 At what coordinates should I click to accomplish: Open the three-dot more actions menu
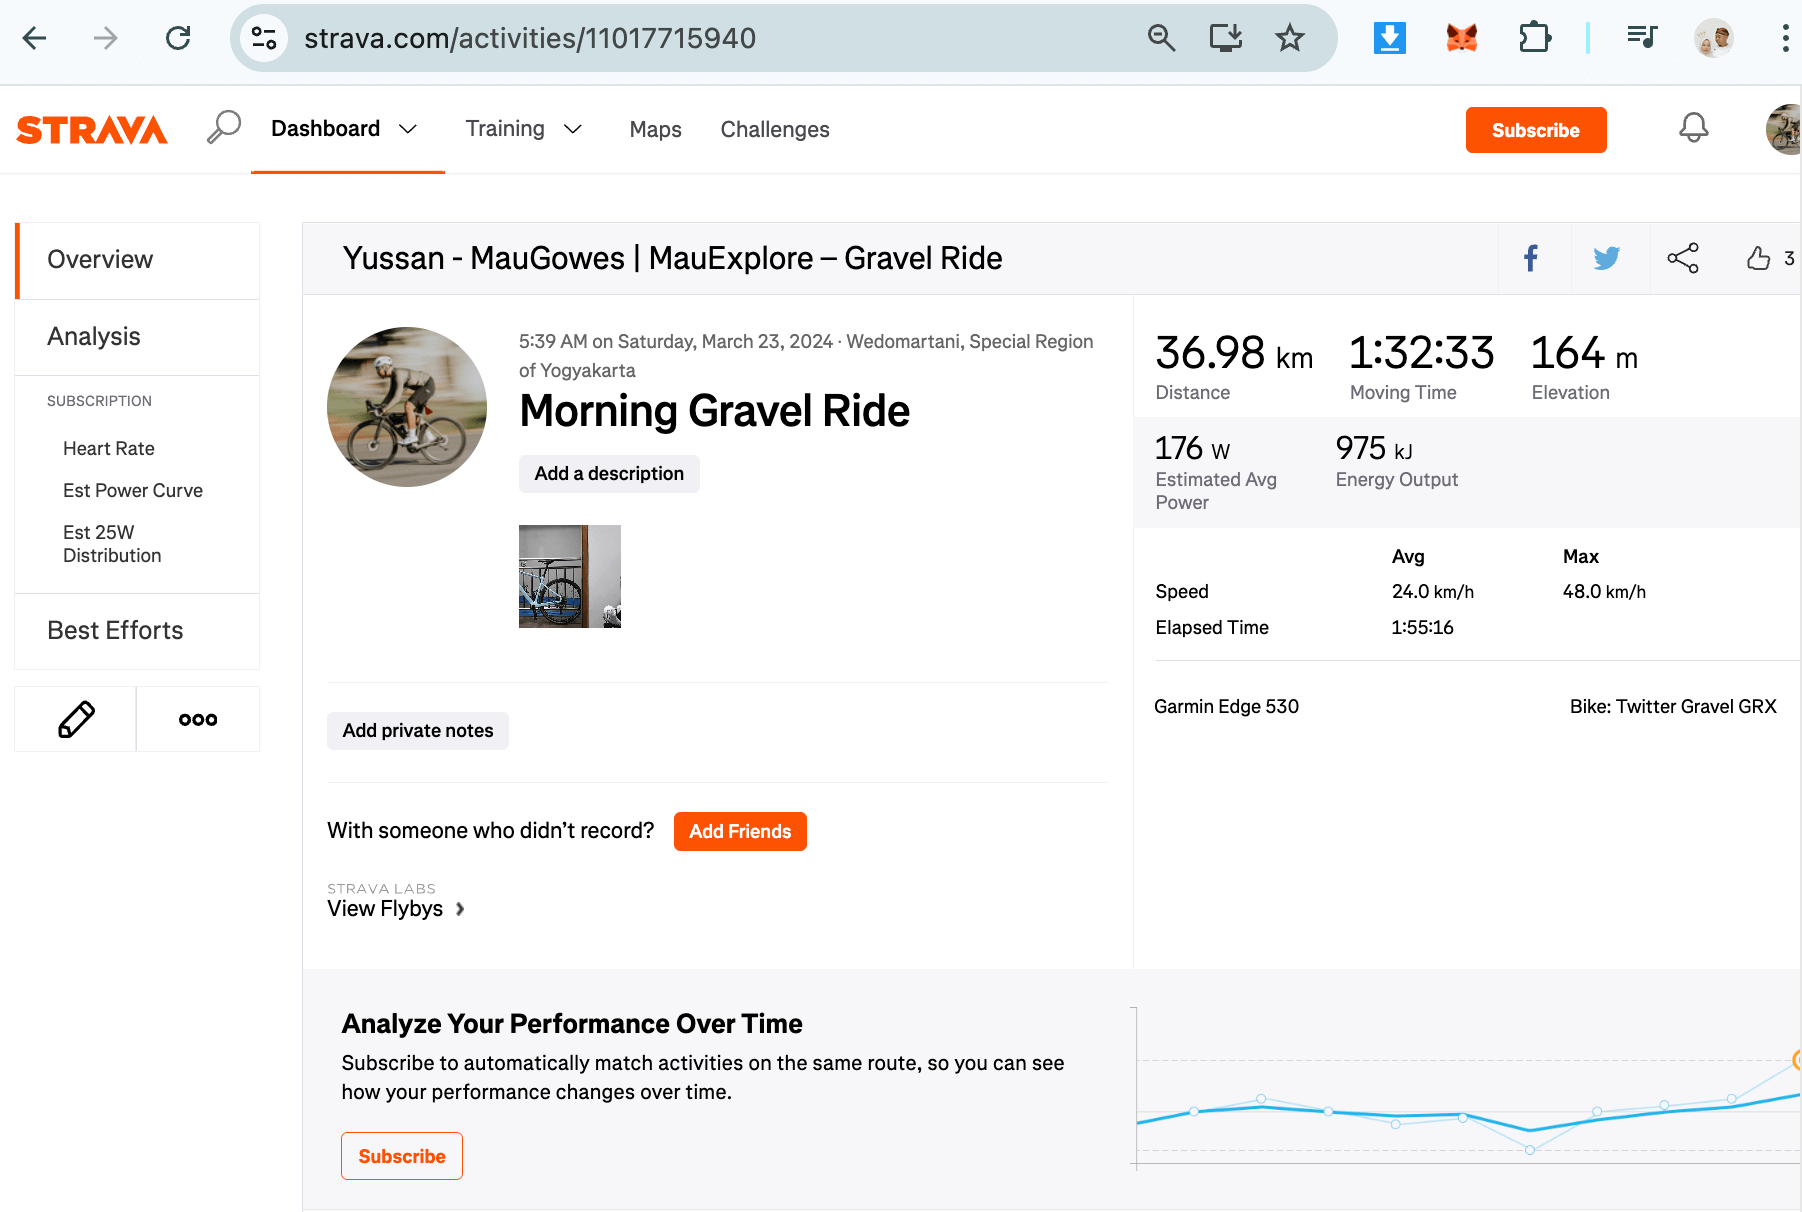coord(198,719)
